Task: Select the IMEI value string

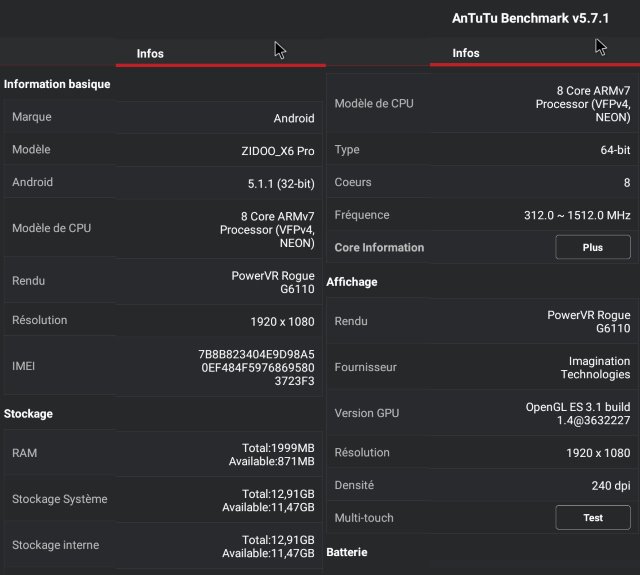Action: tap(256, 368)
